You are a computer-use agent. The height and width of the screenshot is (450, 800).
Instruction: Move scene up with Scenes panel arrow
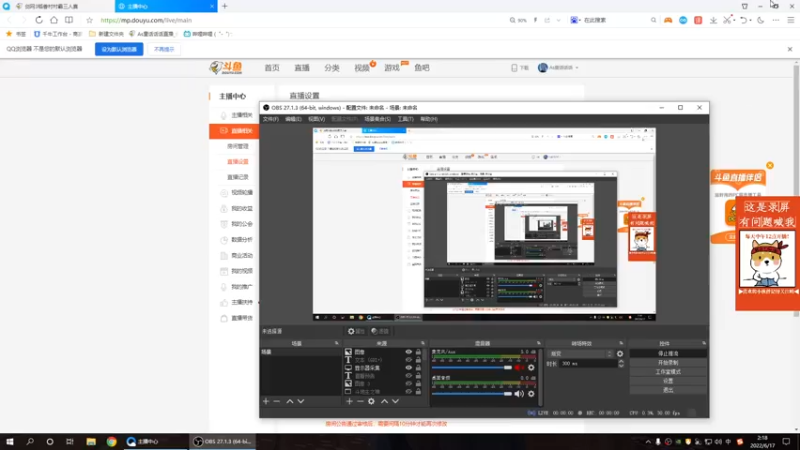pos(289,402)
